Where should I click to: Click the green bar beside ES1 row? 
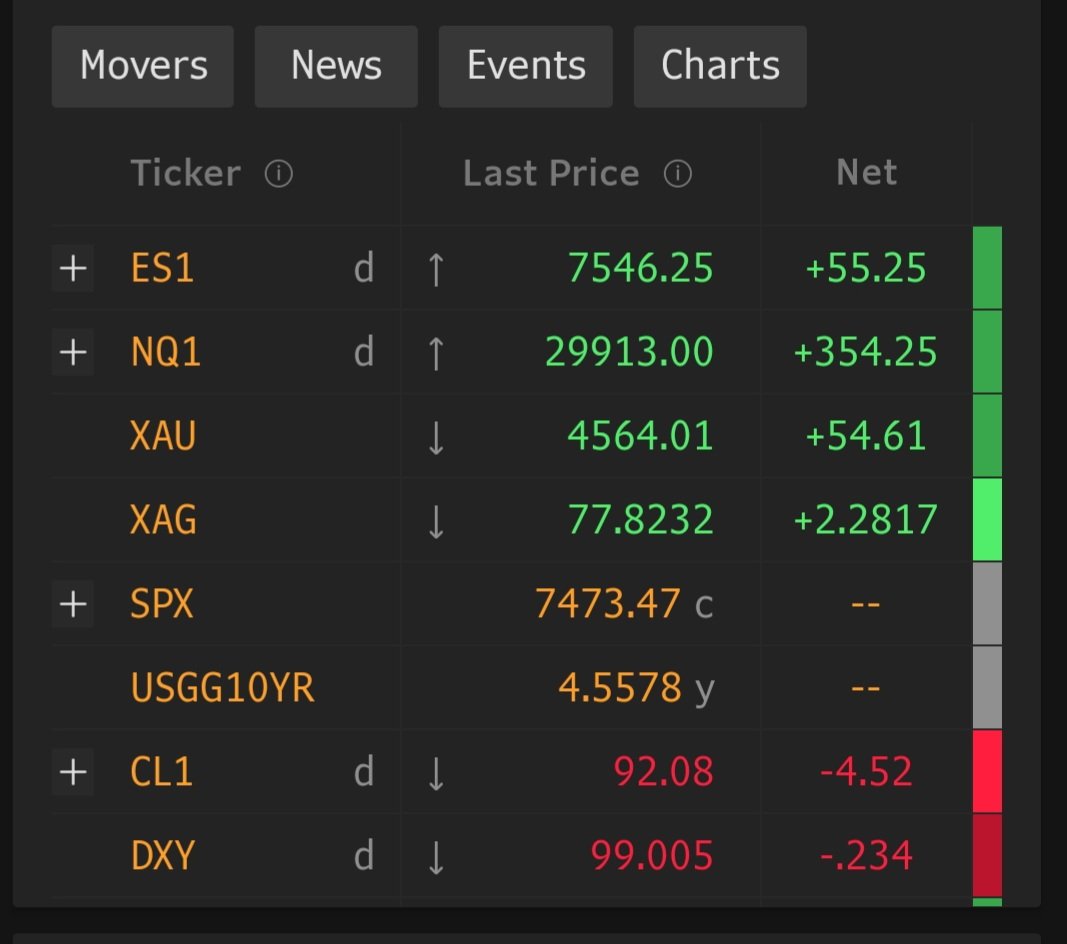coord(987,268)
